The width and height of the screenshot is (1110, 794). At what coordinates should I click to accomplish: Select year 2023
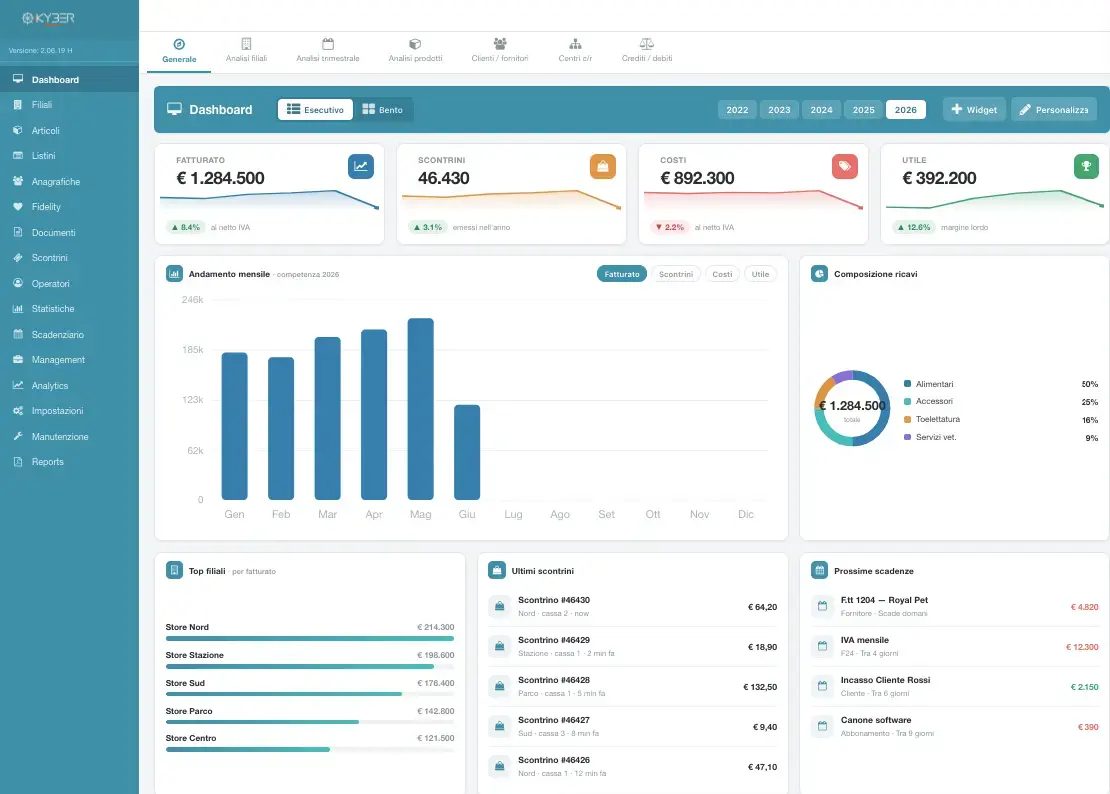click(x=779, y=110)
